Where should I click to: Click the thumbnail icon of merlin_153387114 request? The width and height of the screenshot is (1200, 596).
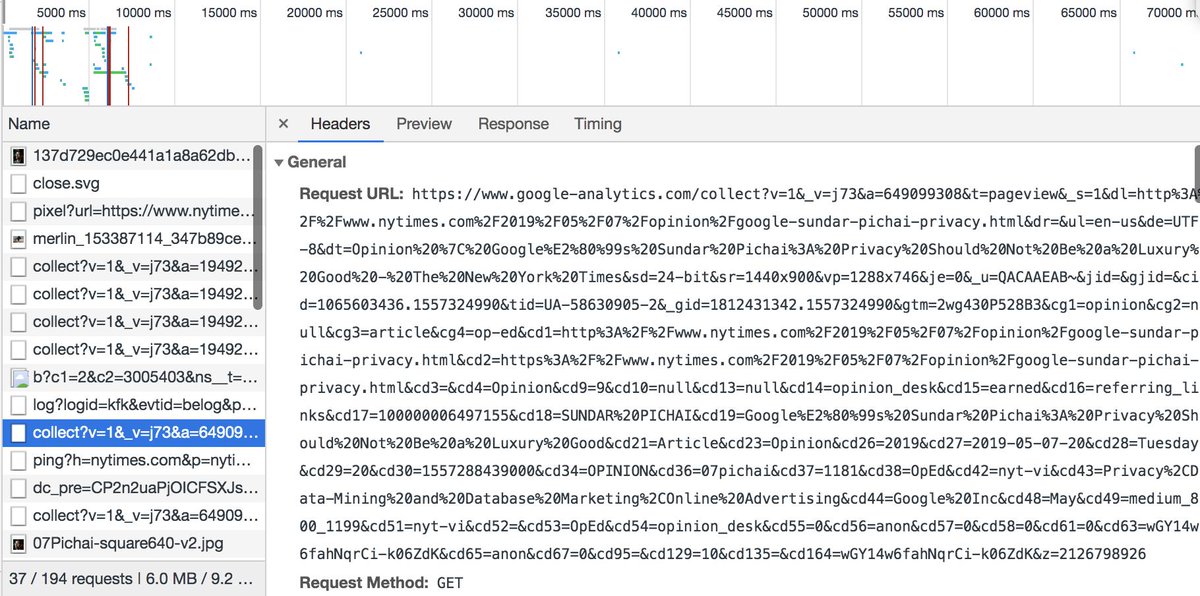(x=18, y=240)
